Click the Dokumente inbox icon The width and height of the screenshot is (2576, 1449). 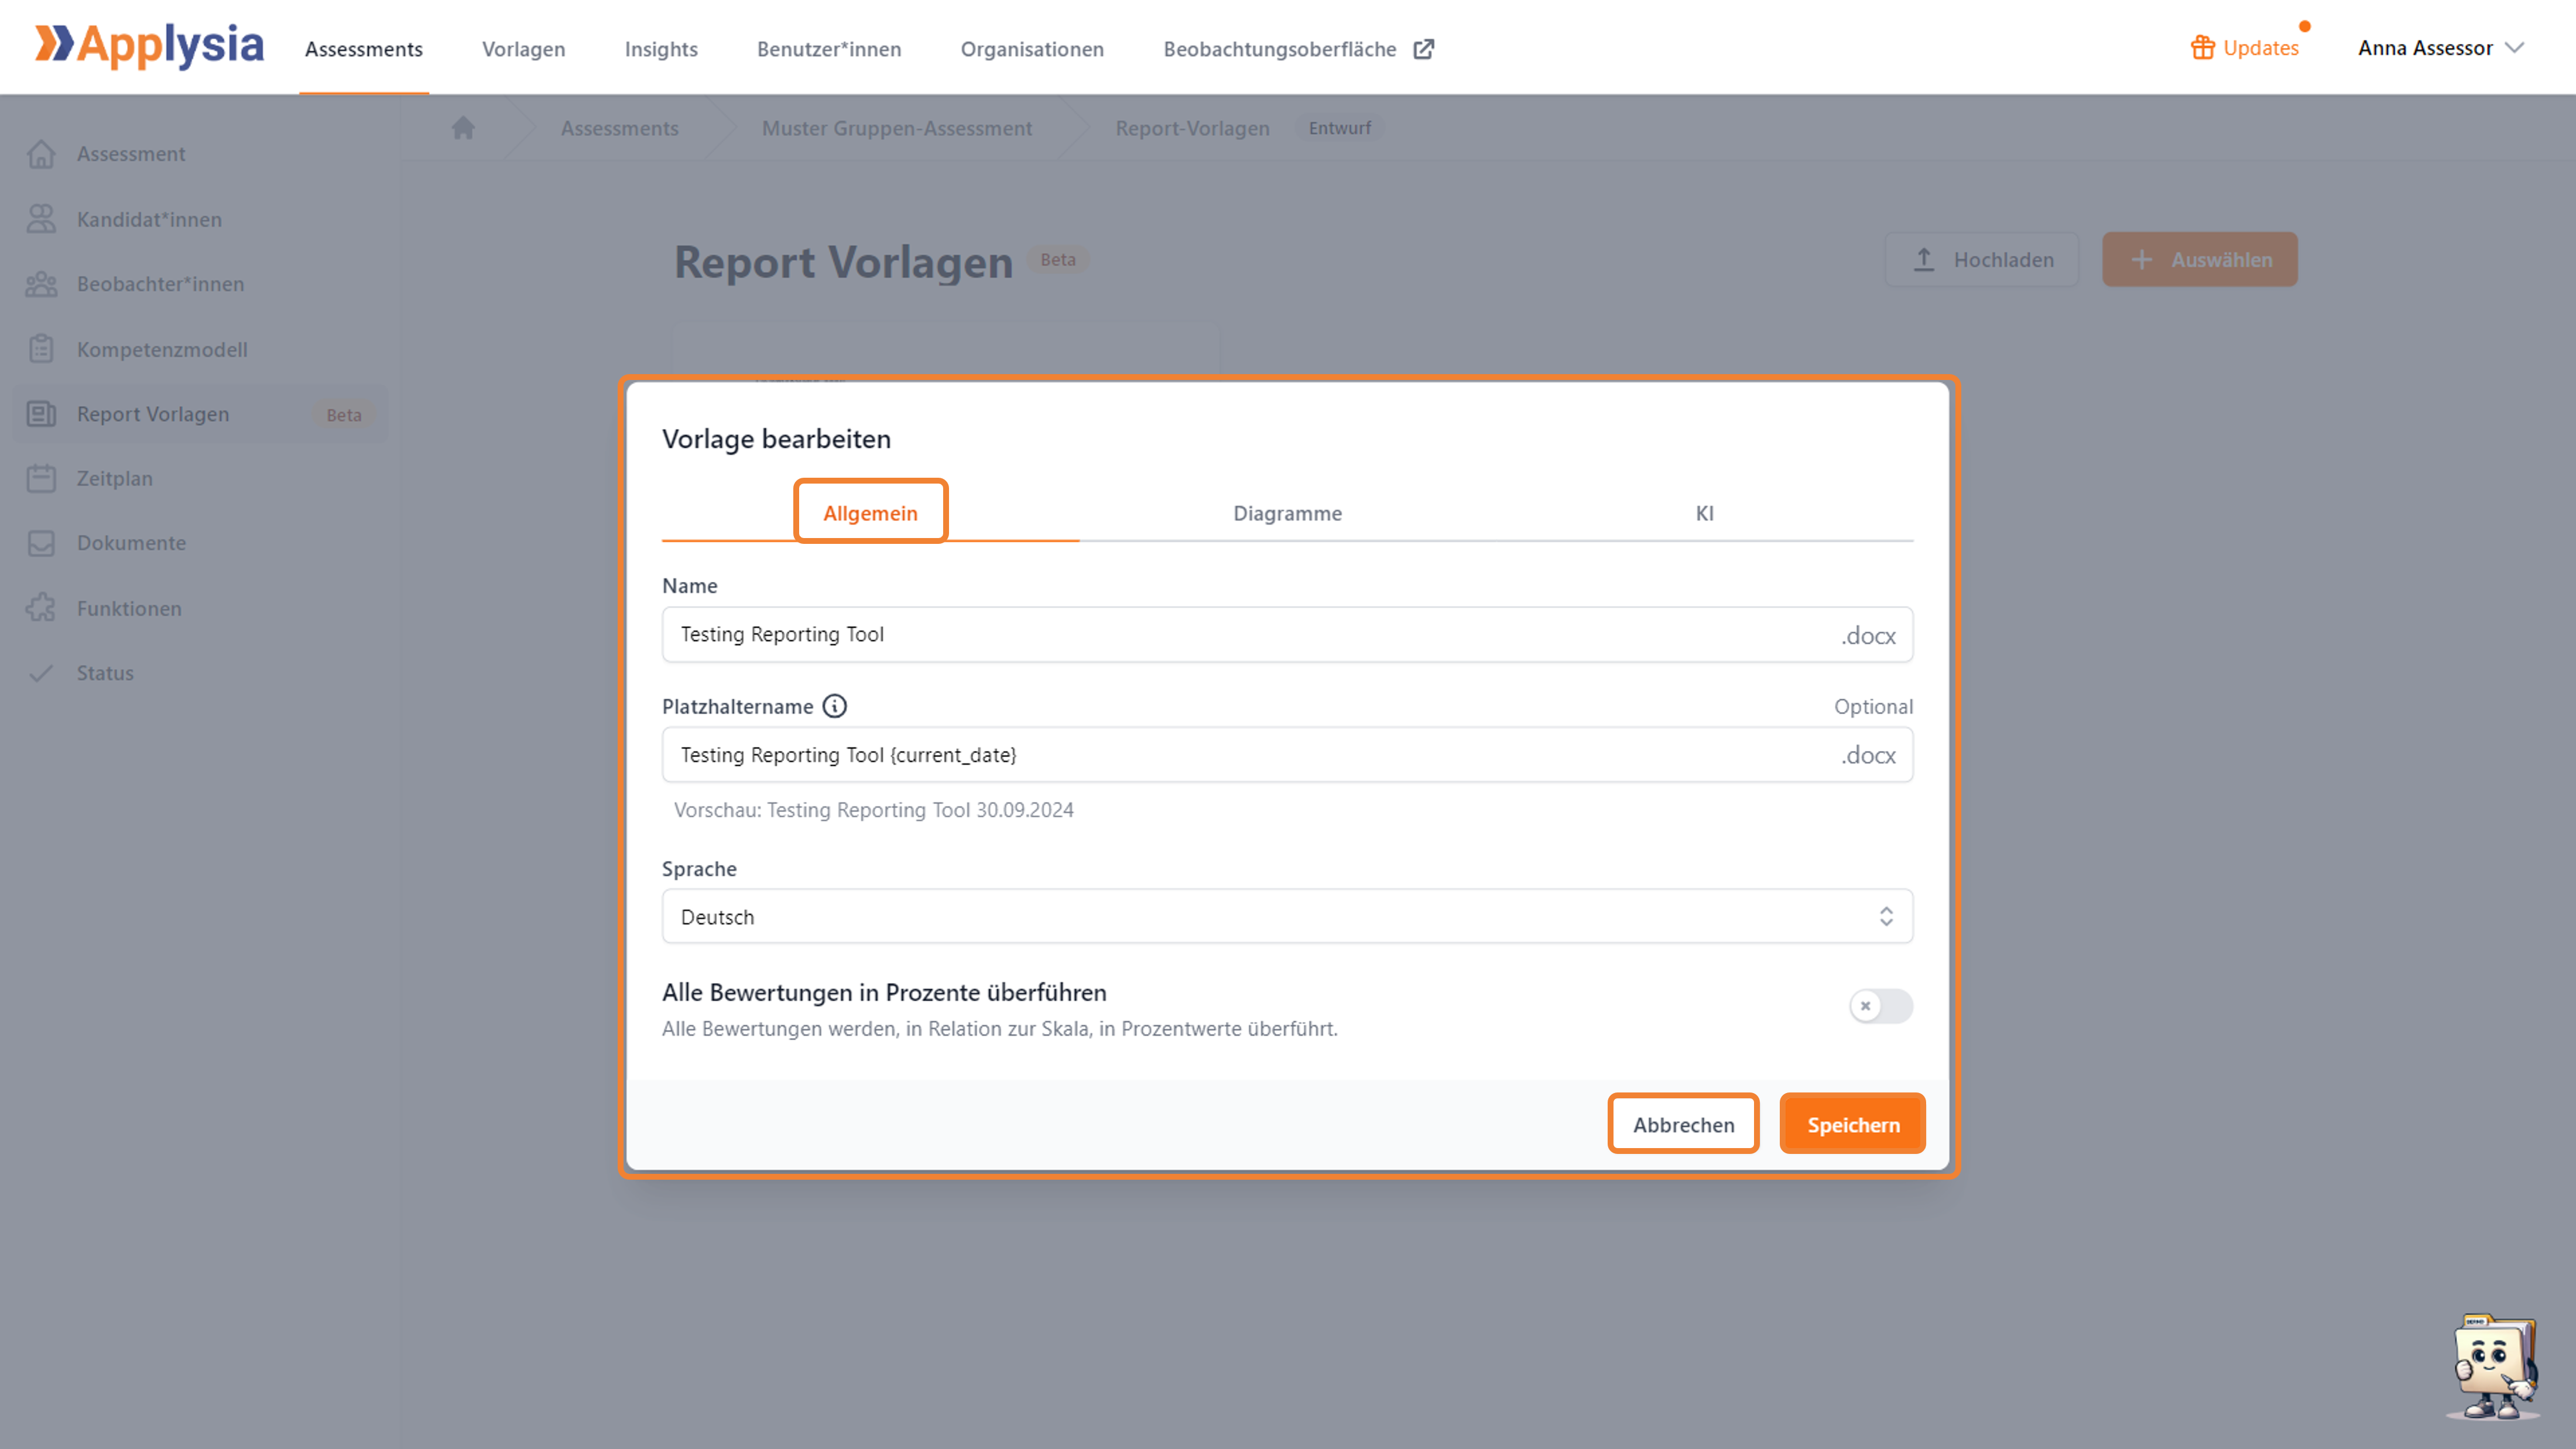click(x=41, y=543)
